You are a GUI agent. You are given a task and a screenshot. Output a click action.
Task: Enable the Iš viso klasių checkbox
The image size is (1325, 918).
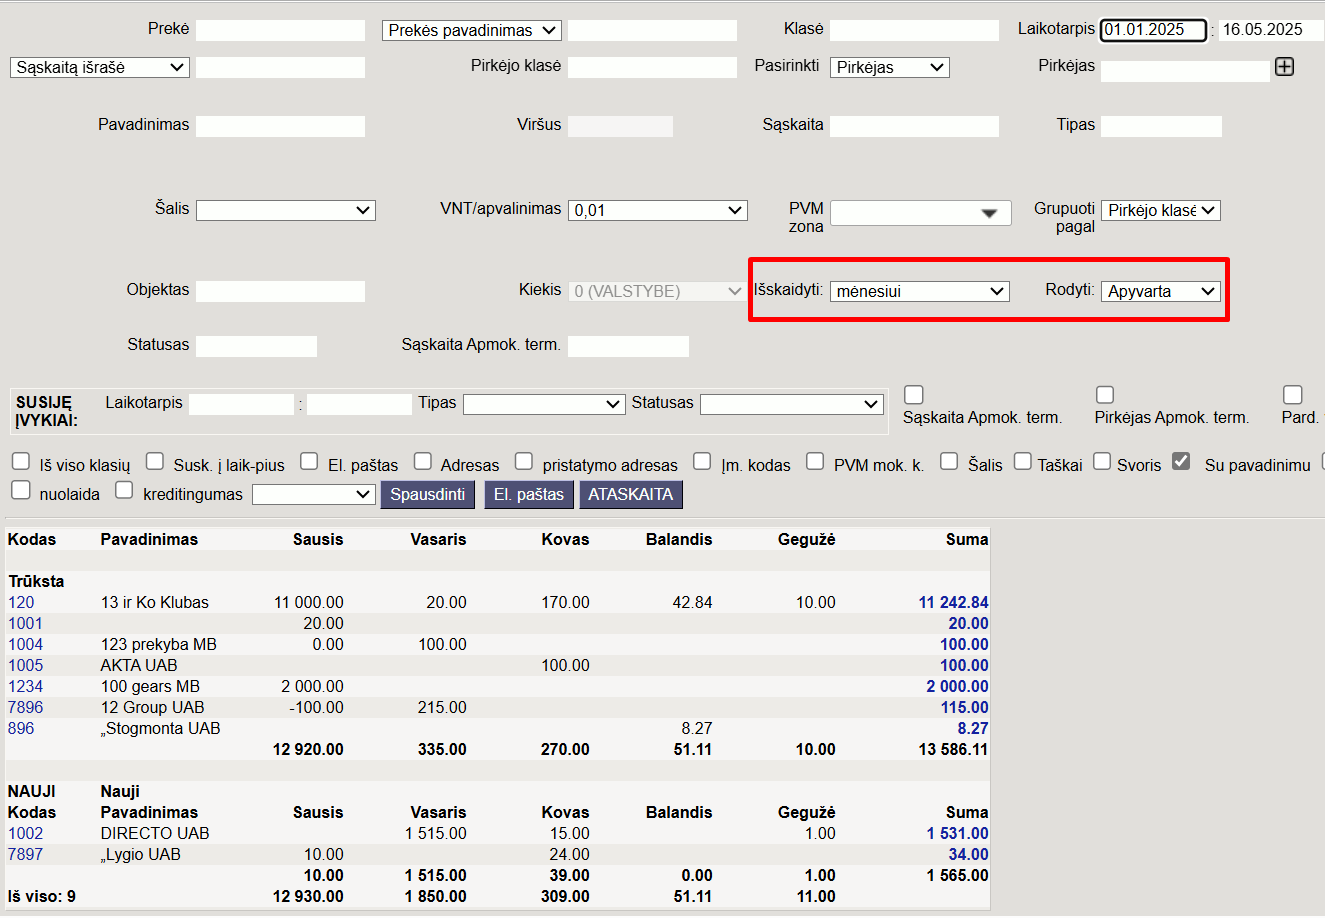click(x=21, y=461)
